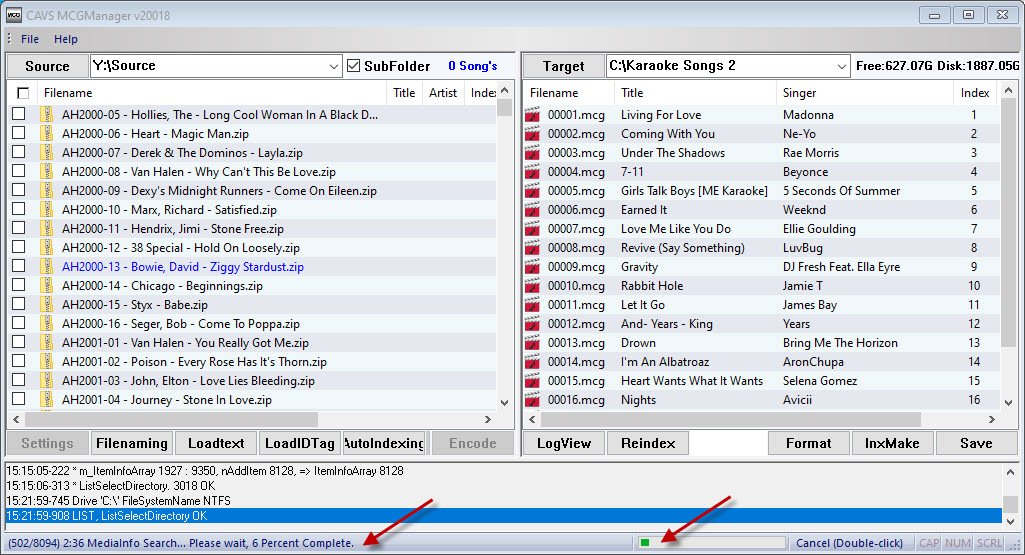Open the Y:\Source path dropdown
1025x555 pixels.
click(333, 66)
